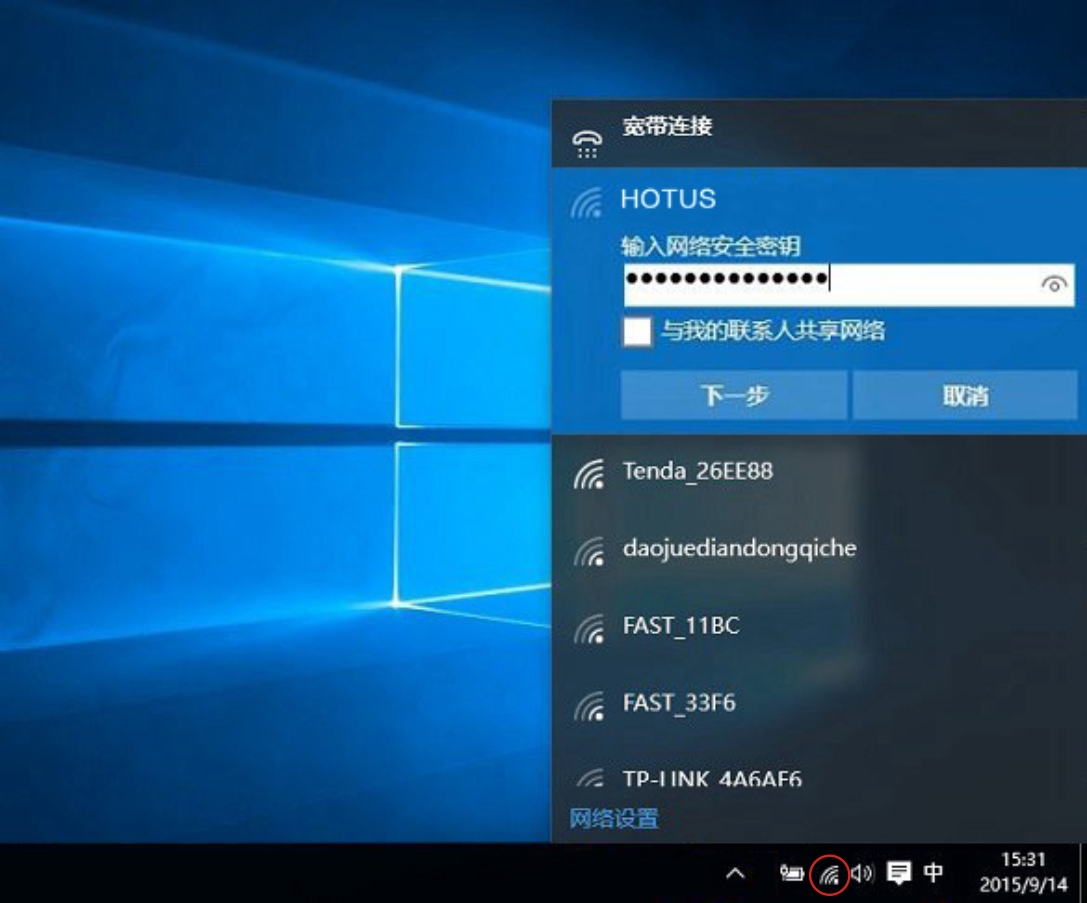Select the TP-LINK_4A6AF6 network
Viewport: 1087px width, 903px height.
[x=712, y=779]
